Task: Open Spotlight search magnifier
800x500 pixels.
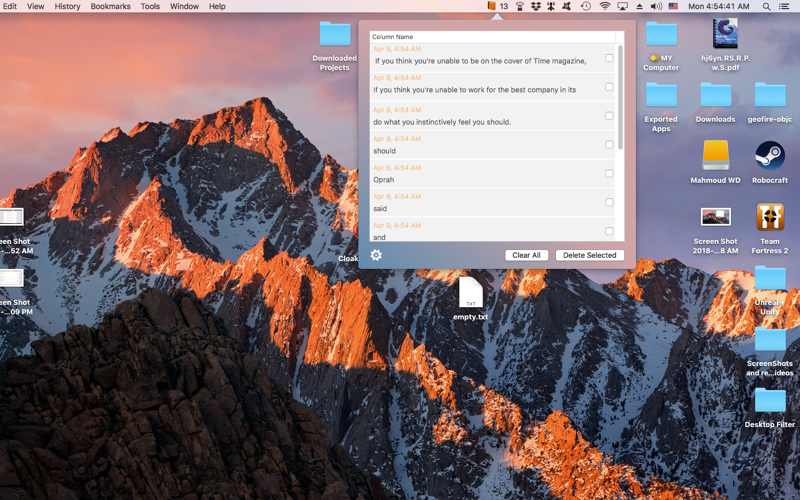Action: pyautogui.click(x=767, y=6)
